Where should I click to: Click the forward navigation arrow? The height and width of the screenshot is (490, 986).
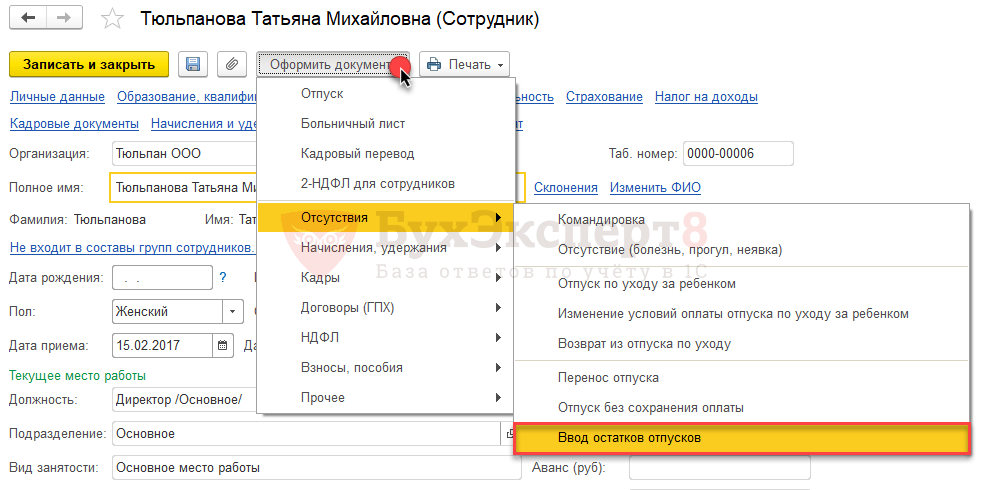pos(64,18)
